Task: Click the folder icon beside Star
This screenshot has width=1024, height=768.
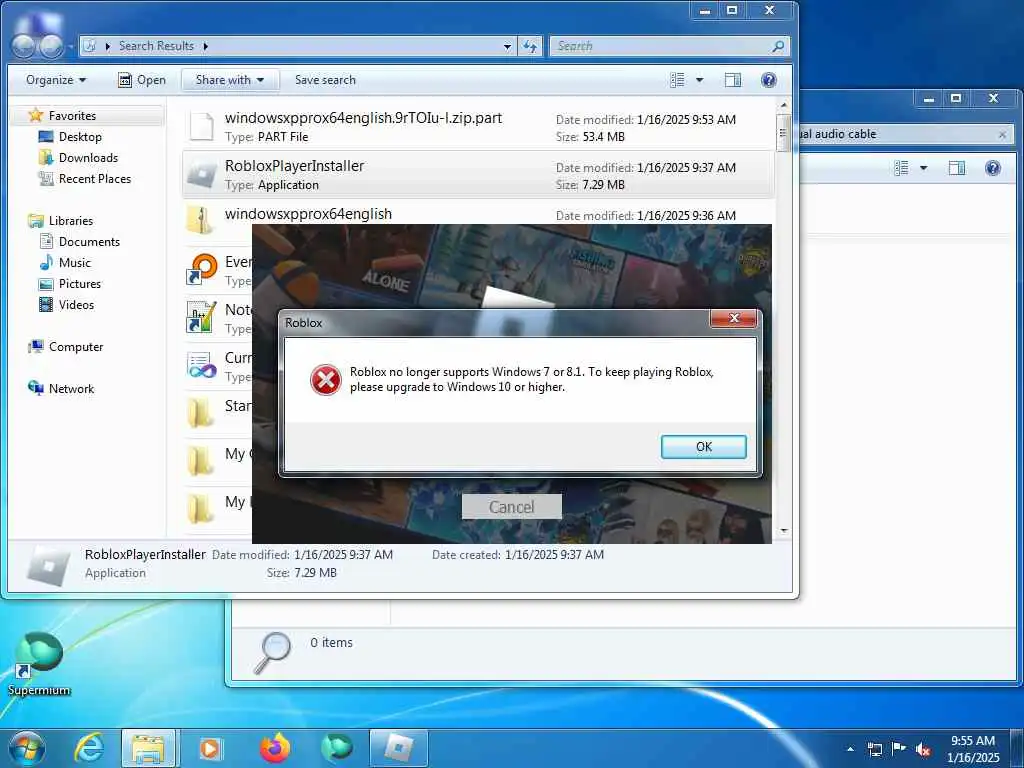Action: click(x=200, y=413)
